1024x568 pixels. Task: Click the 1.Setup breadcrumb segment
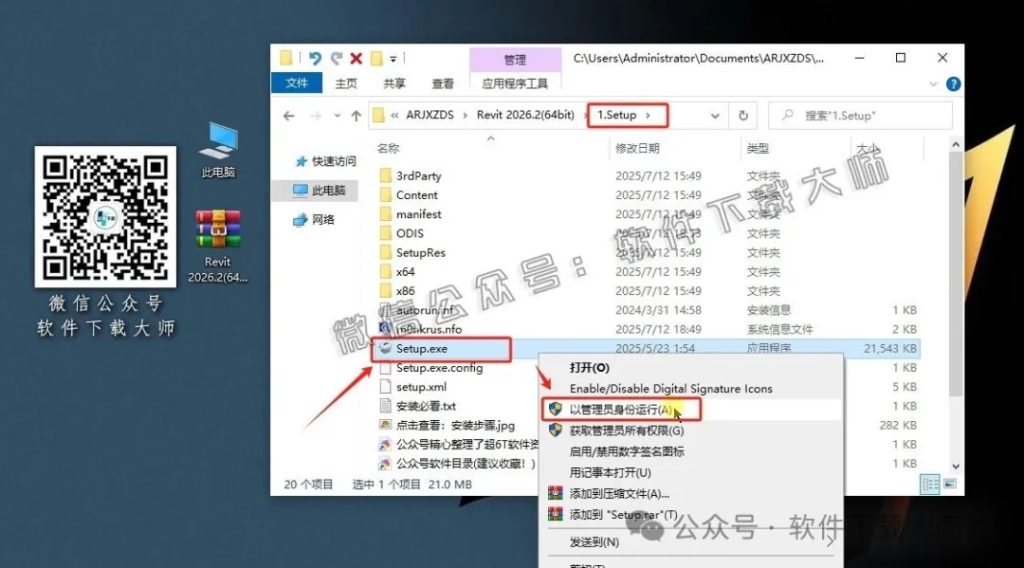tap(616, 115)
